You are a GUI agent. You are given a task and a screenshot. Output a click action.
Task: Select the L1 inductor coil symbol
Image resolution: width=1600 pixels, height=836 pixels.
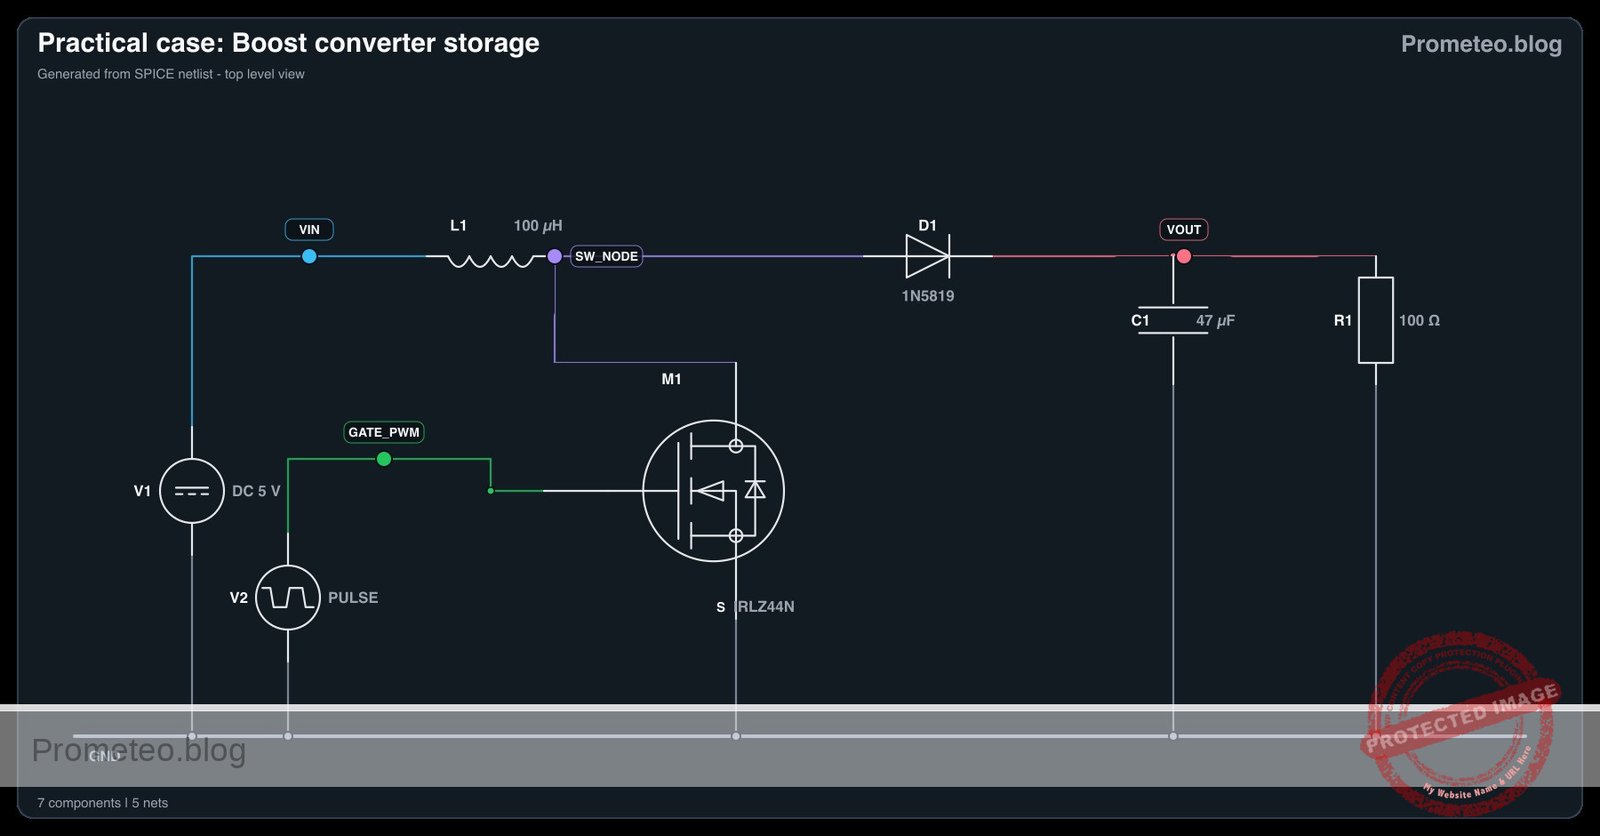490,260
